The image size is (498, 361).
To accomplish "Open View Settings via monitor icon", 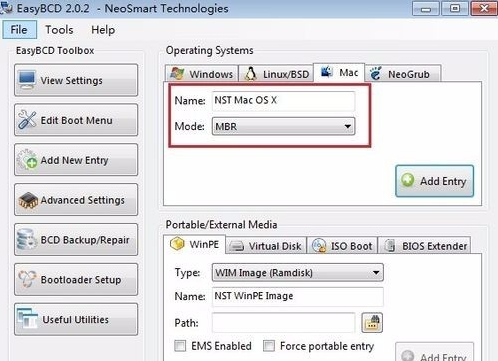I will point(27,80).
